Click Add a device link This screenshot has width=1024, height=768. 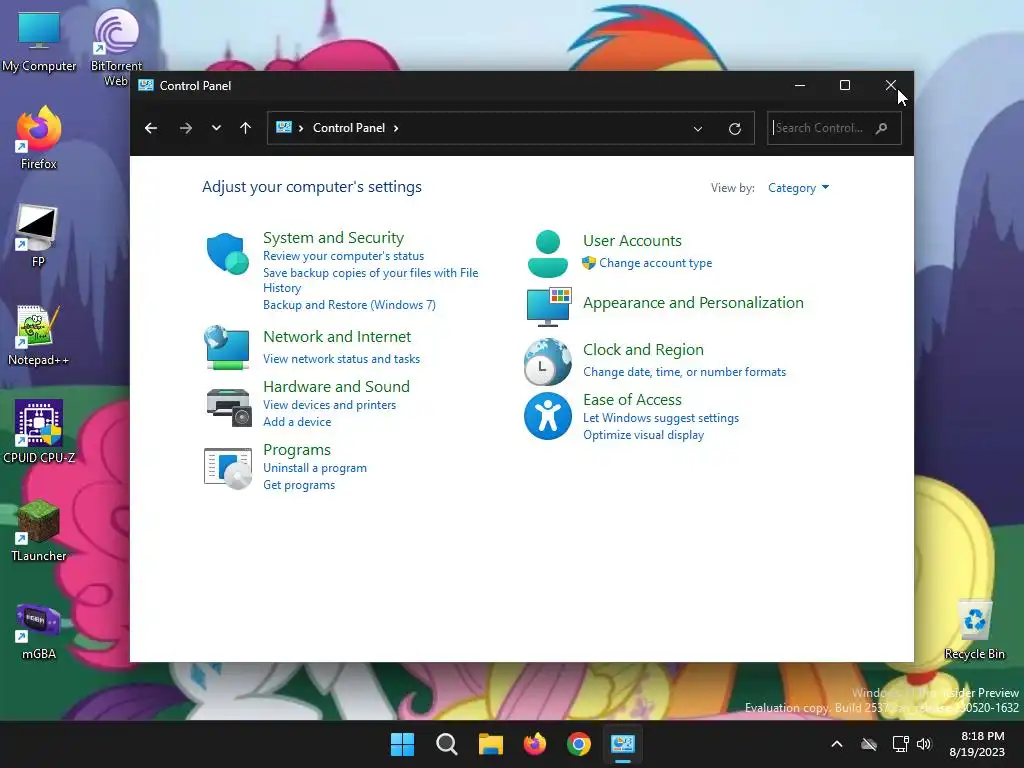pyautogui.click(x=296, y=422)
